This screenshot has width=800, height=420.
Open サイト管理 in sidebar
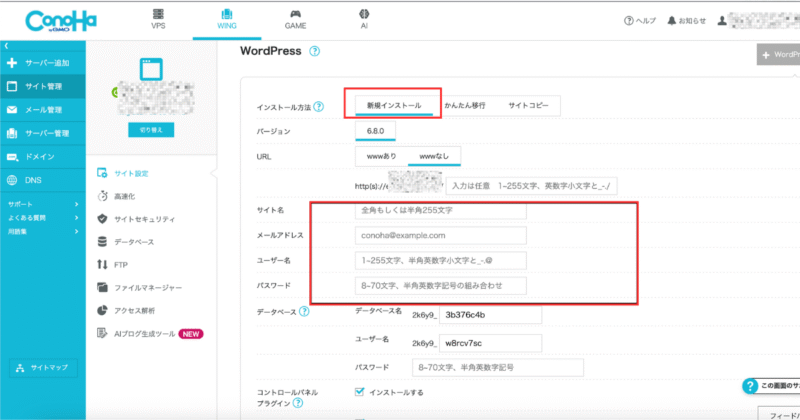(43, 86)
